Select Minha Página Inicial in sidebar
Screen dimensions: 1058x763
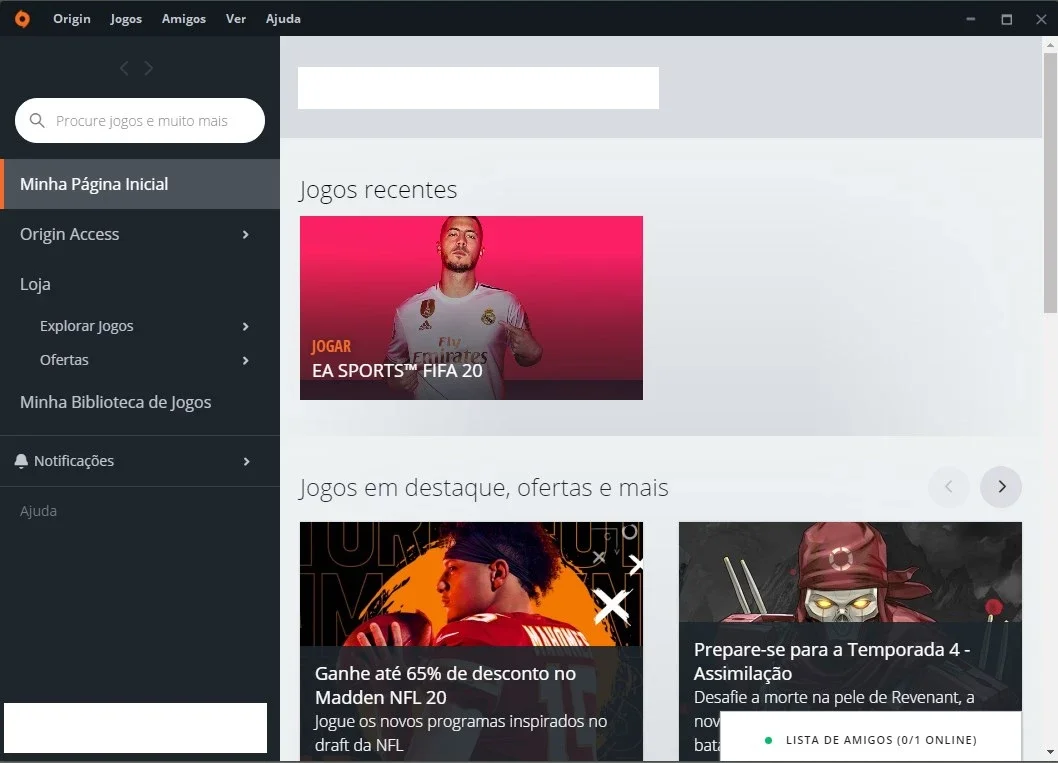pyautogui.click(x=140, y=184)
